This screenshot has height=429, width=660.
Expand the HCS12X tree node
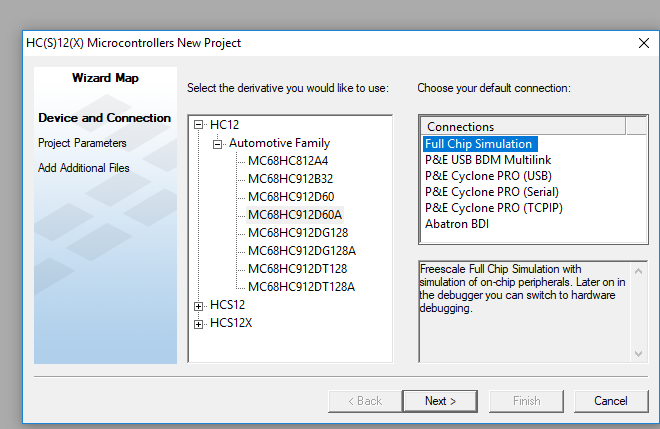click(x=200, y=323)
